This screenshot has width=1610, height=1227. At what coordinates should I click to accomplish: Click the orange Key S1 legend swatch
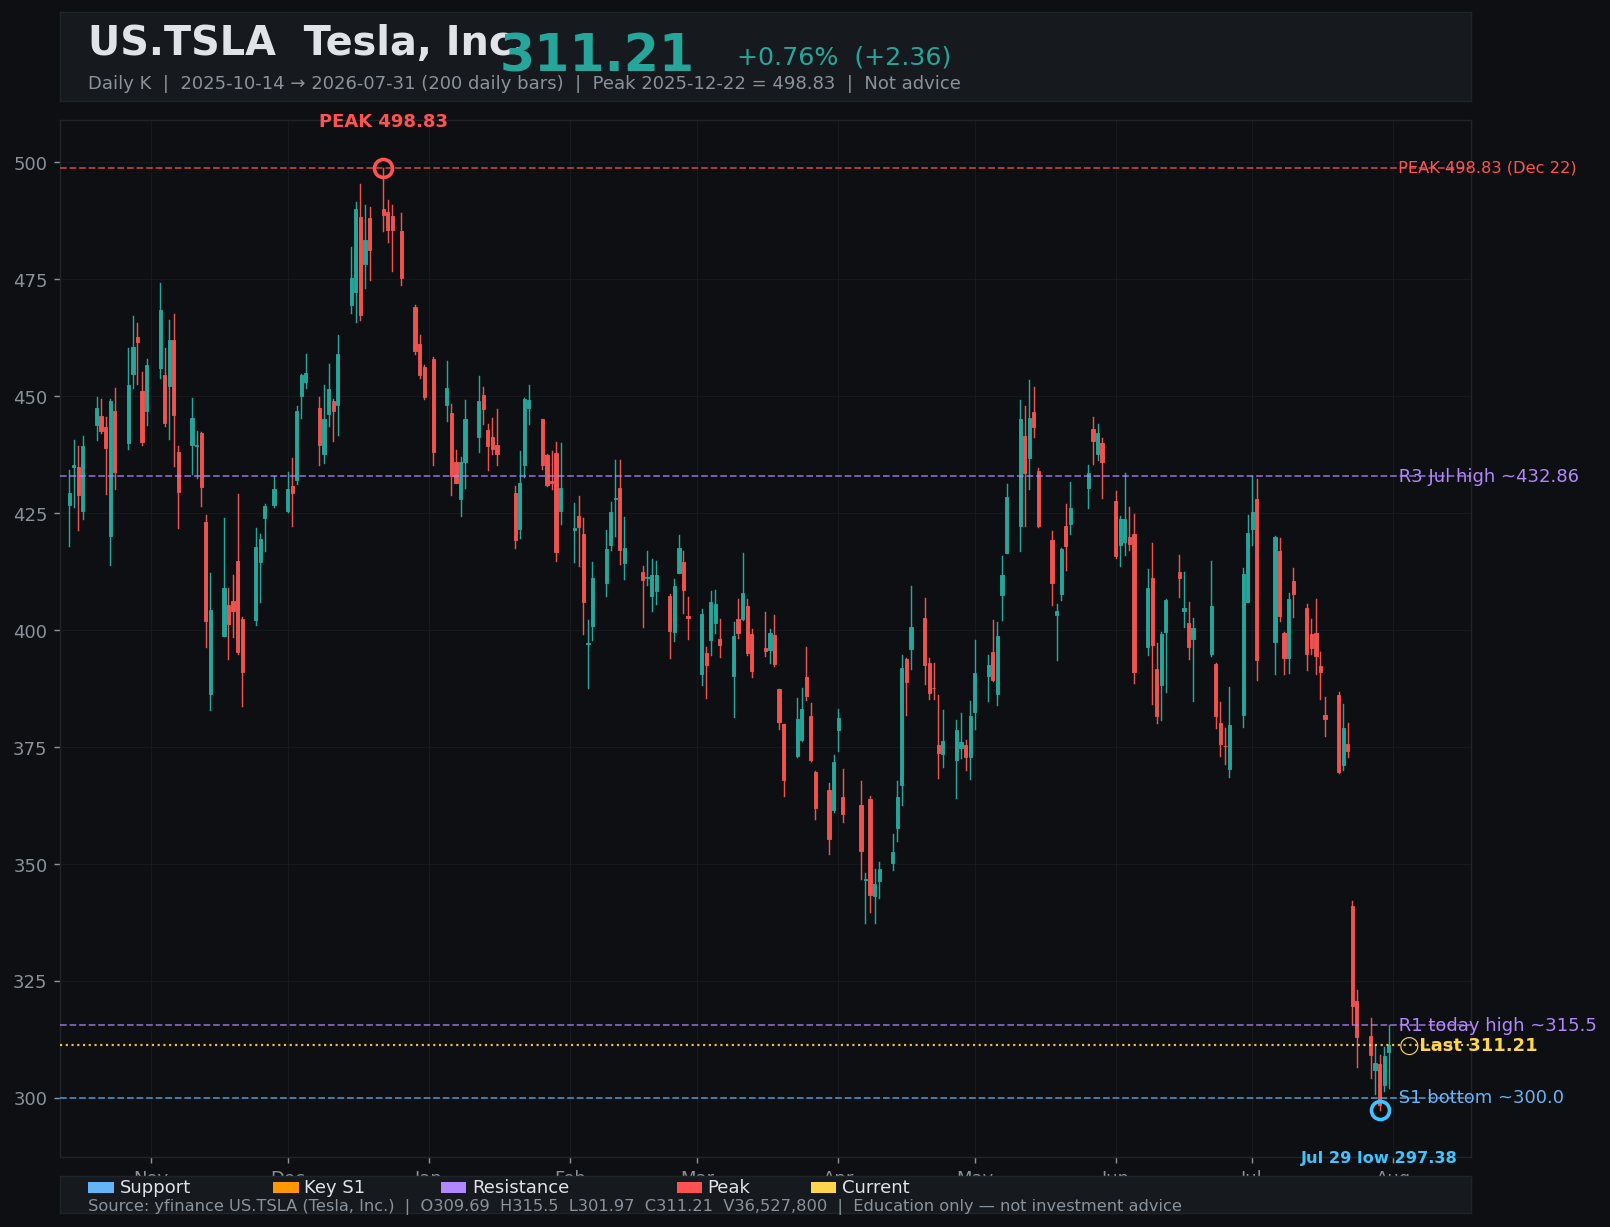[285, 1187]
